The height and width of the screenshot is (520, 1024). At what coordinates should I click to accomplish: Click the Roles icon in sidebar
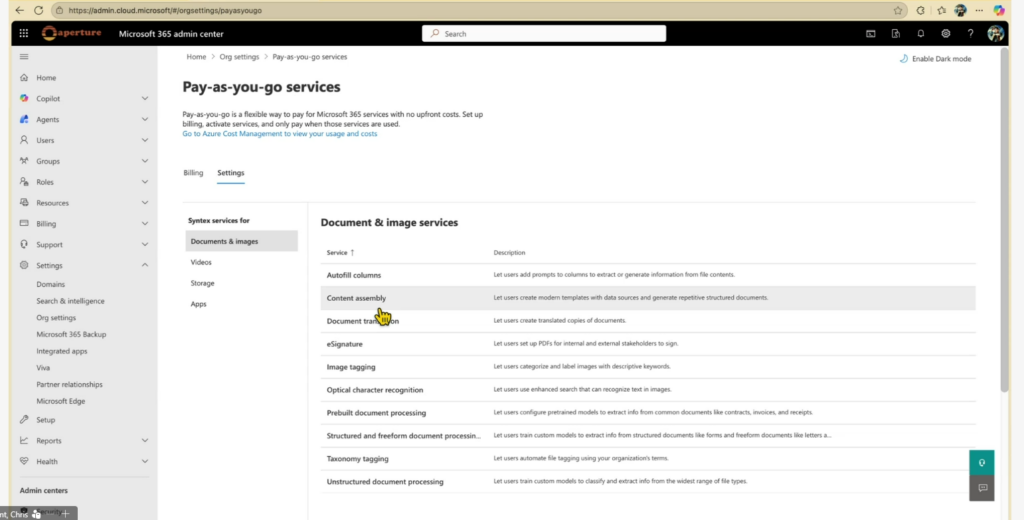tap(24, 182)
